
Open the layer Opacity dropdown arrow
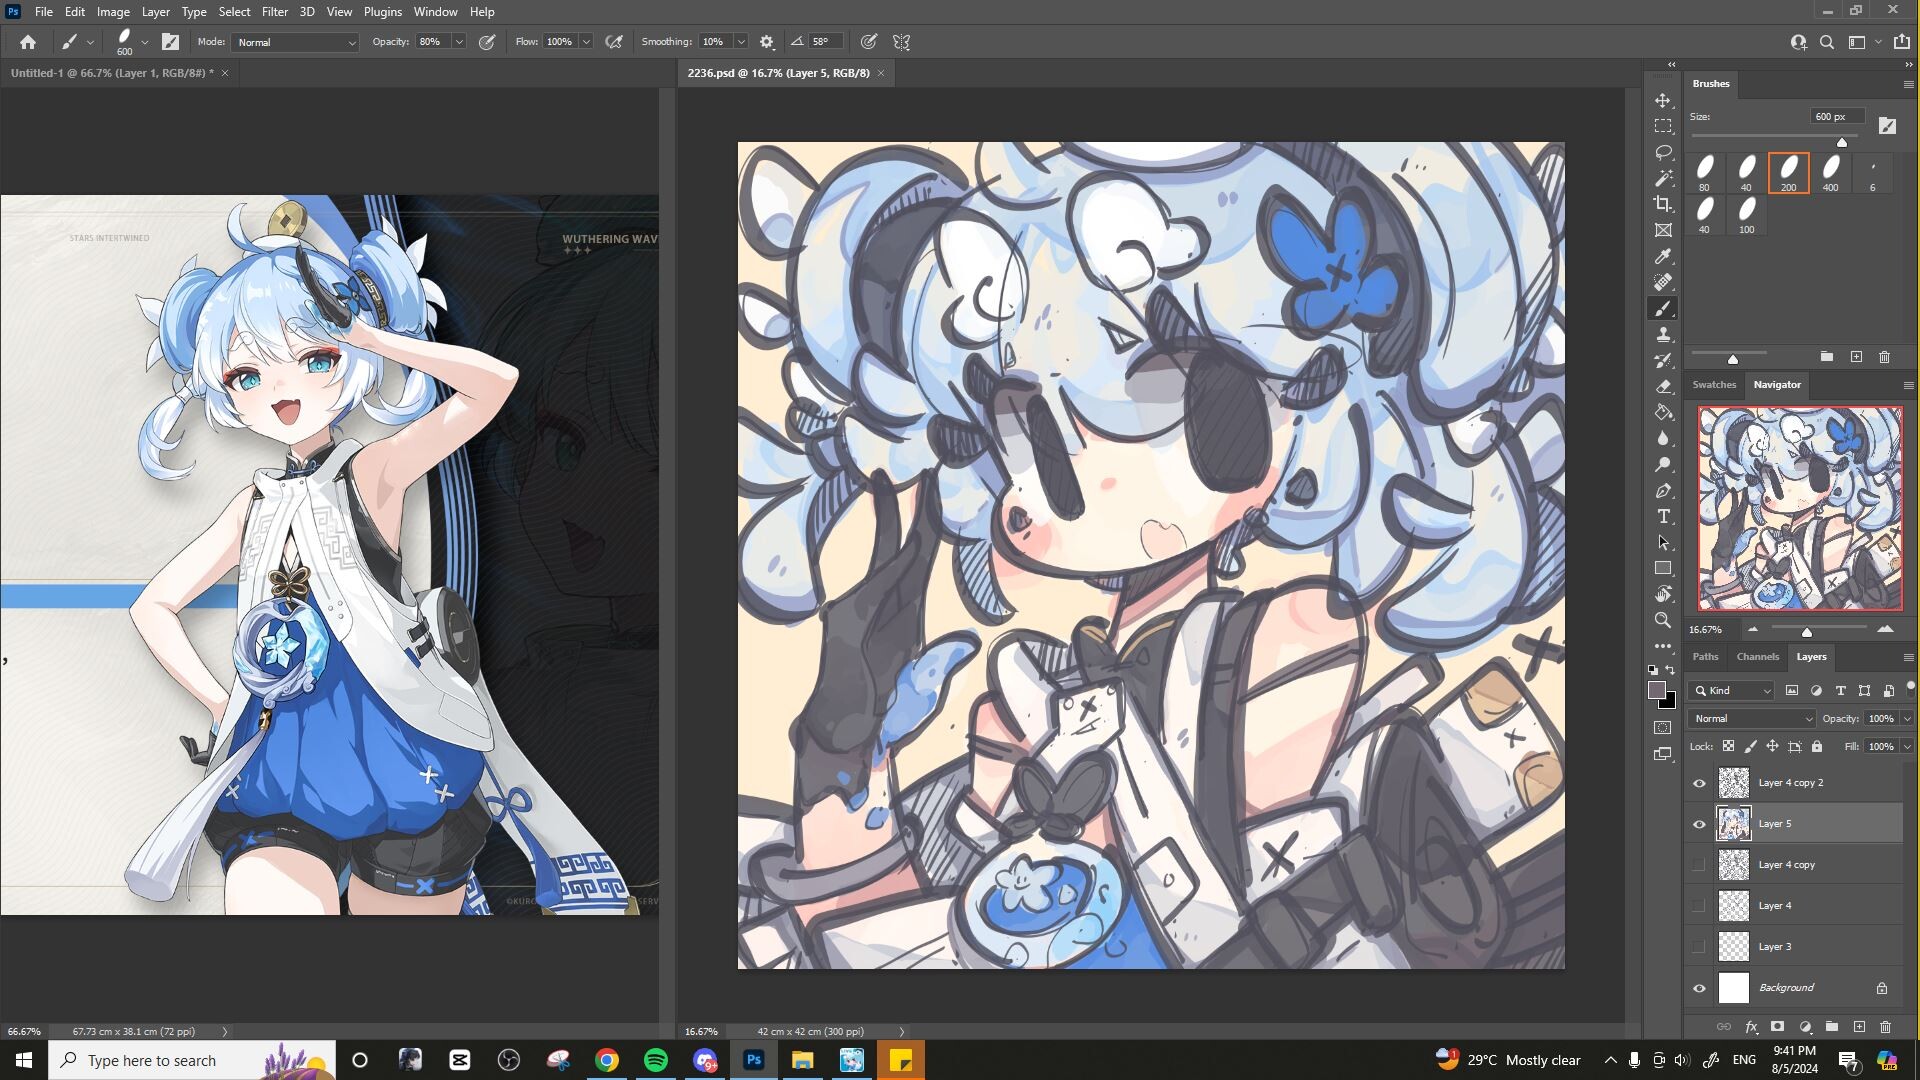[x=1907, y=718]
